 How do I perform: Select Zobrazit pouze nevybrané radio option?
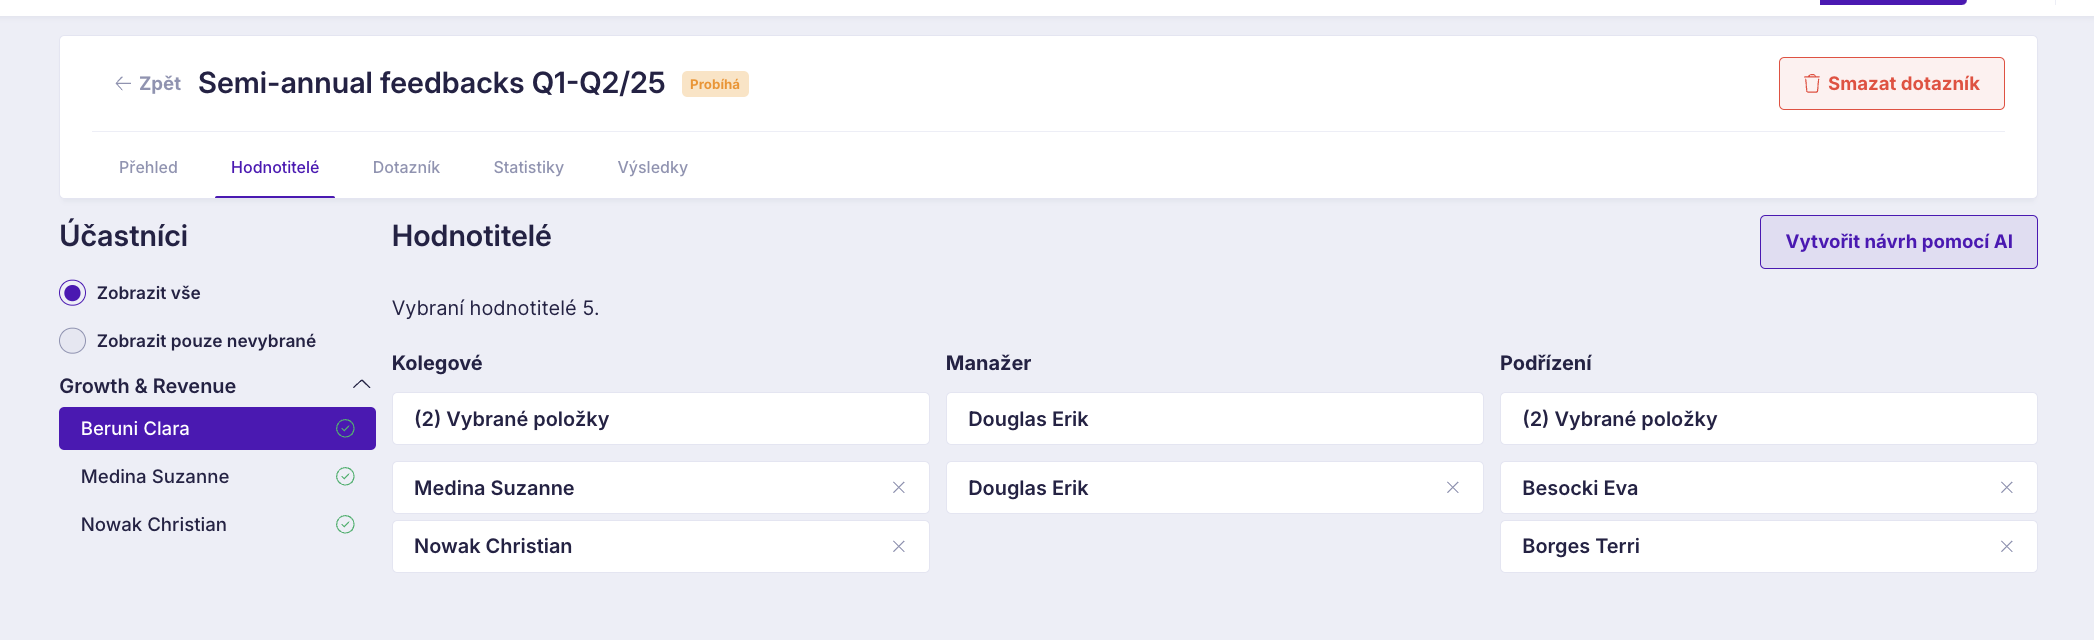(x=73, y=341)
